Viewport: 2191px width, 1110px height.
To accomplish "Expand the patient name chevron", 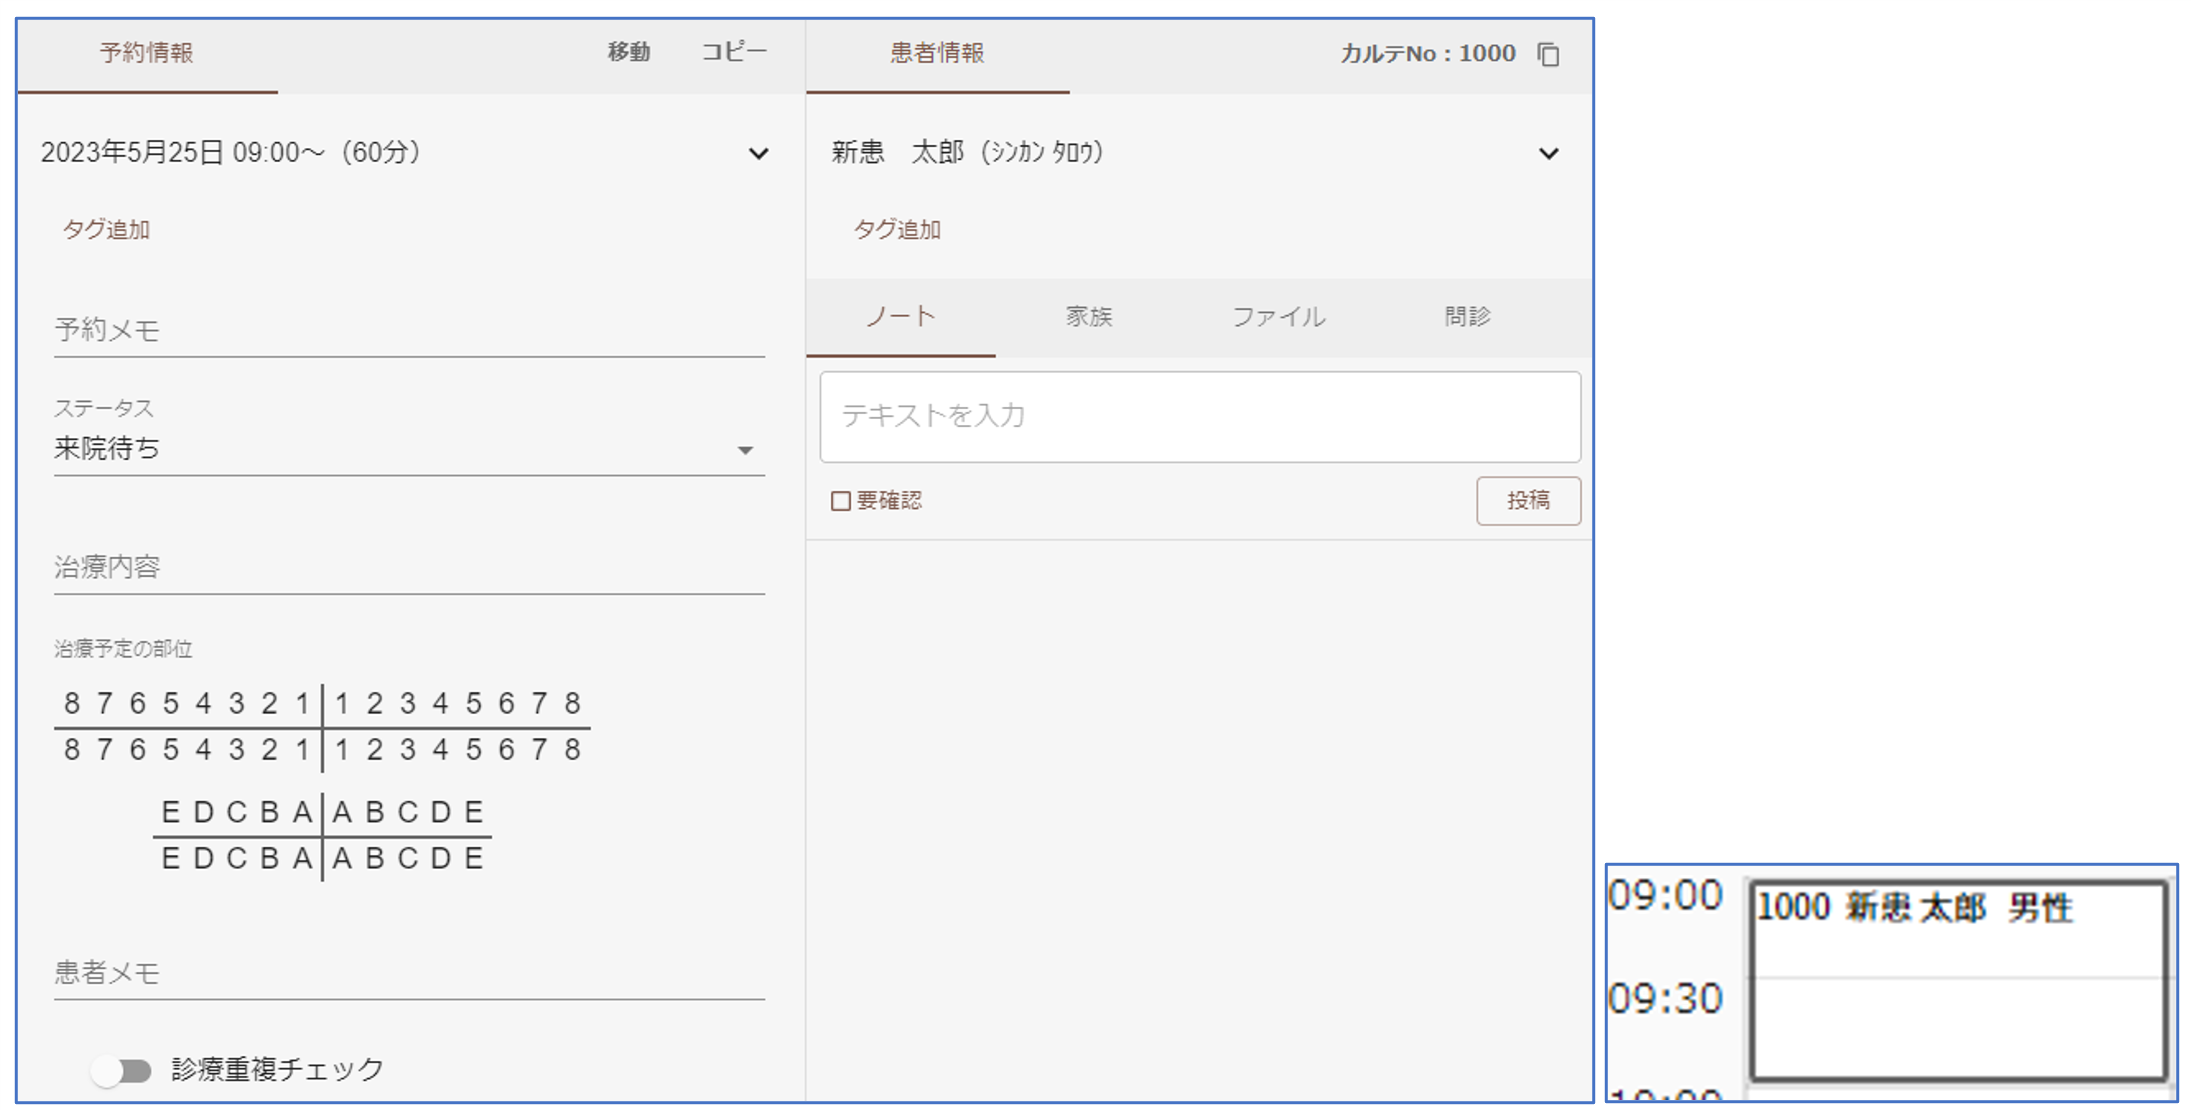I will click(1548, 154).
